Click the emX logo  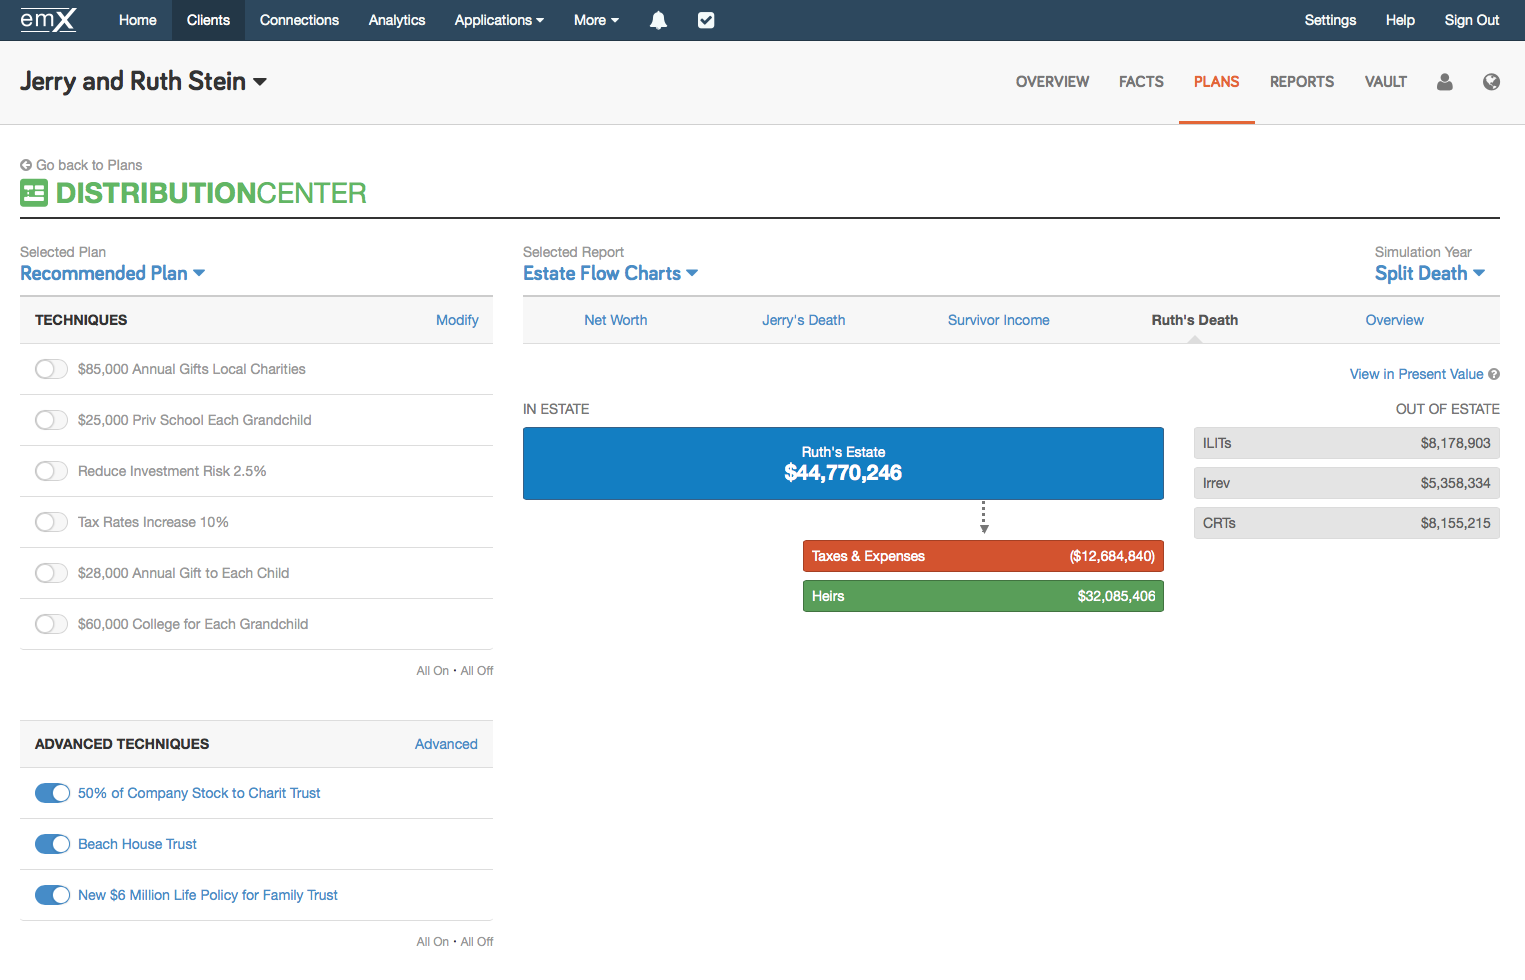click(48, 20)
